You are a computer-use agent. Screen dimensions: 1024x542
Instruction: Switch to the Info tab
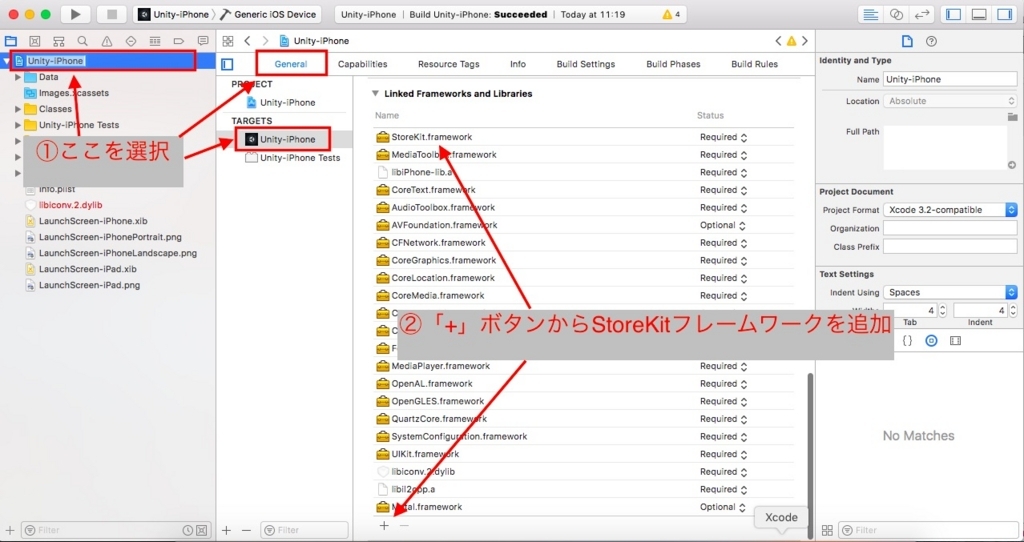pos(518,64)
